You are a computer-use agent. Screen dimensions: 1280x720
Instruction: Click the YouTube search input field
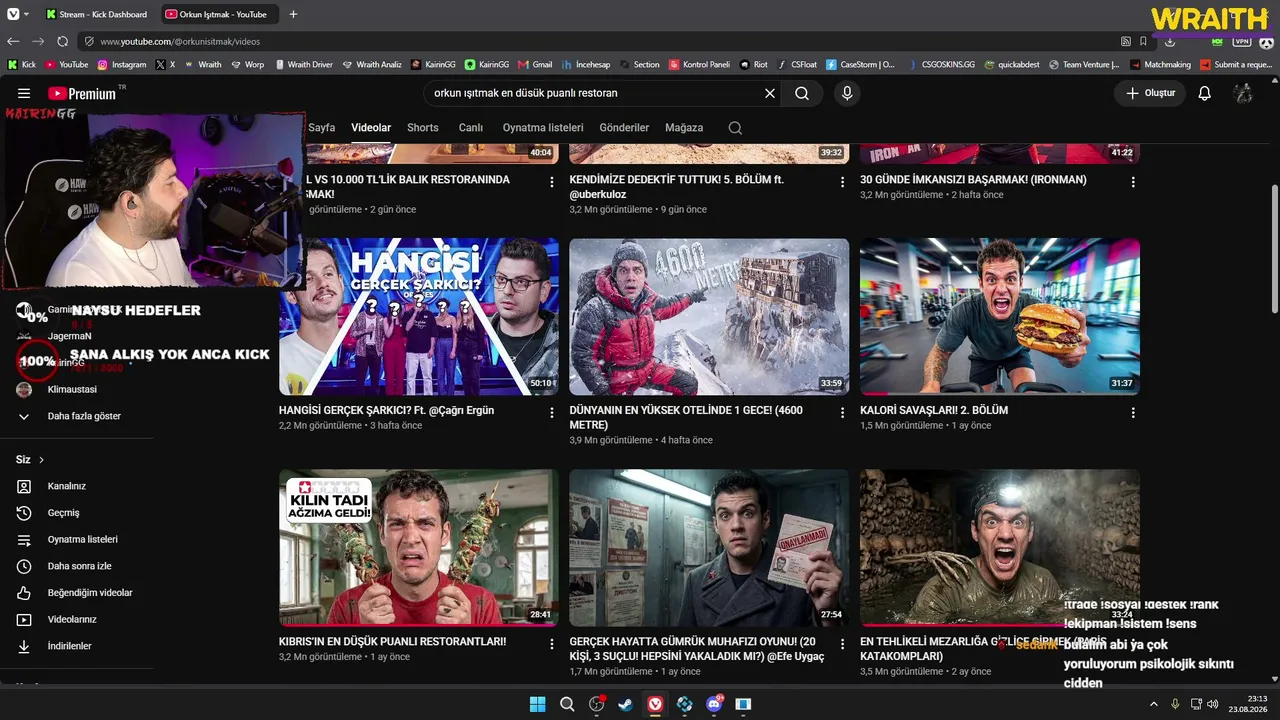[x=595, y=93]
